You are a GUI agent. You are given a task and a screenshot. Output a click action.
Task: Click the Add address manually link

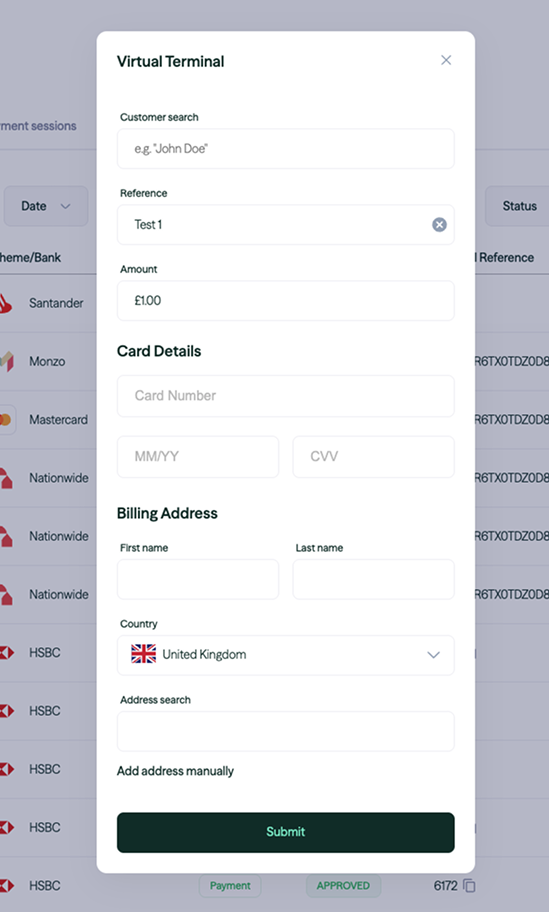coord(175,771)
